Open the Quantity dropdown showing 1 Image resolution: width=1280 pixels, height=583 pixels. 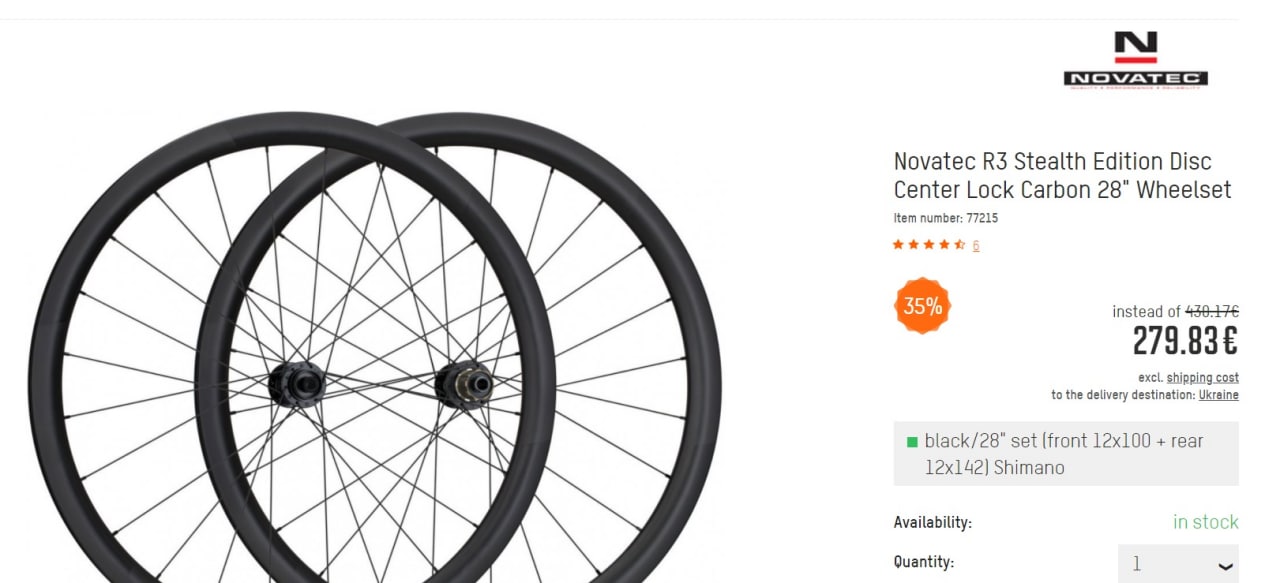pyautogui.click(x=1177, y=564)
